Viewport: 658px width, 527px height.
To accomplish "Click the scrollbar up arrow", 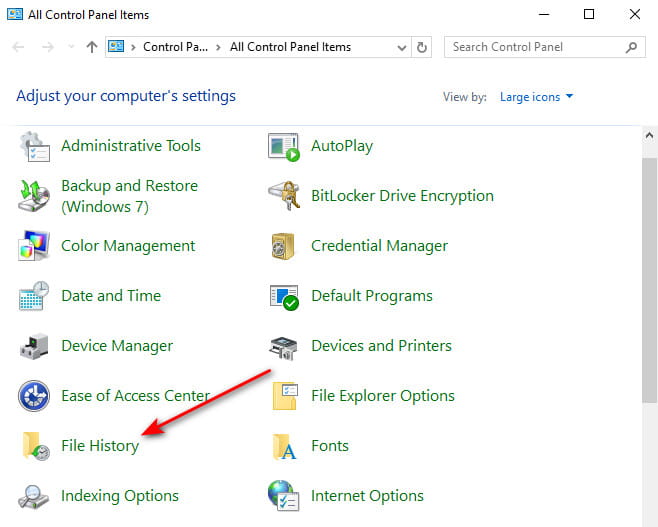I will point(649,136).
